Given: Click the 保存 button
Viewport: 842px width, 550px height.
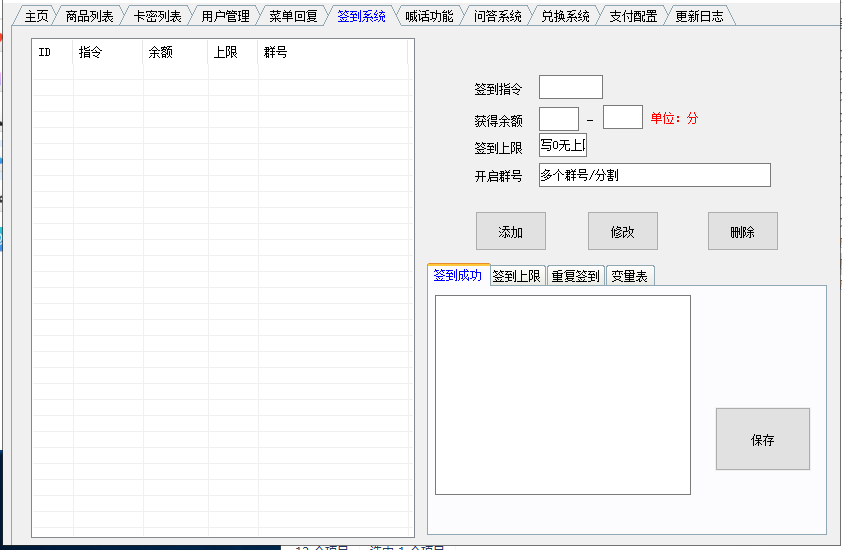Looking at the screenshot, I should 763,439.
